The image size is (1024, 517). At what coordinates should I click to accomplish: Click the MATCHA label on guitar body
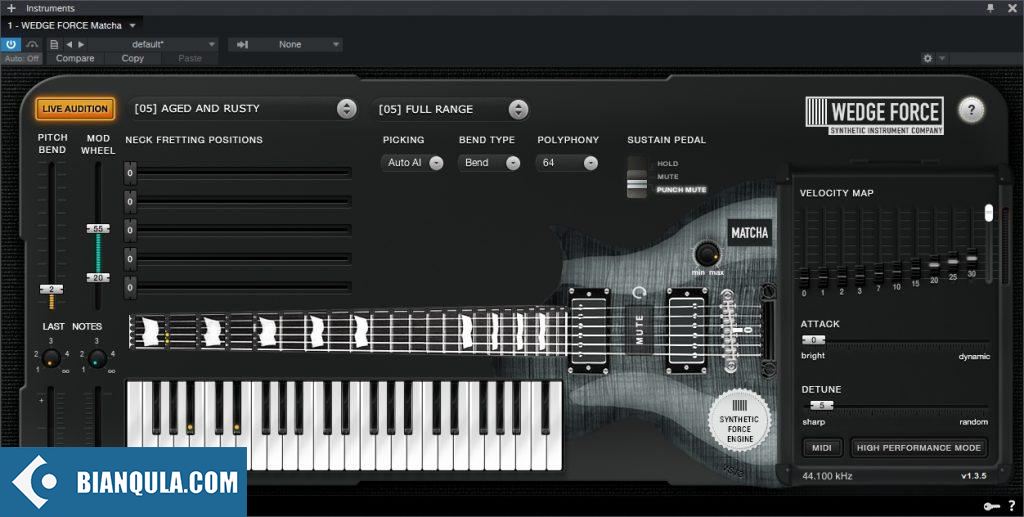[750, 233]
